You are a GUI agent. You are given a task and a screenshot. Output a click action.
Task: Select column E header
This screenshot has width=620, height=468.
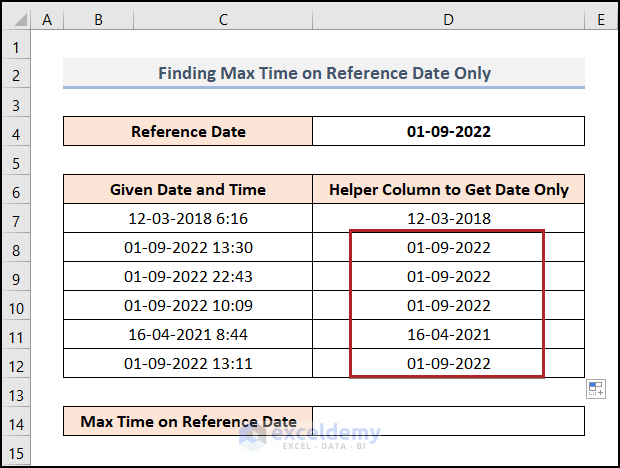tap(600, 17)
